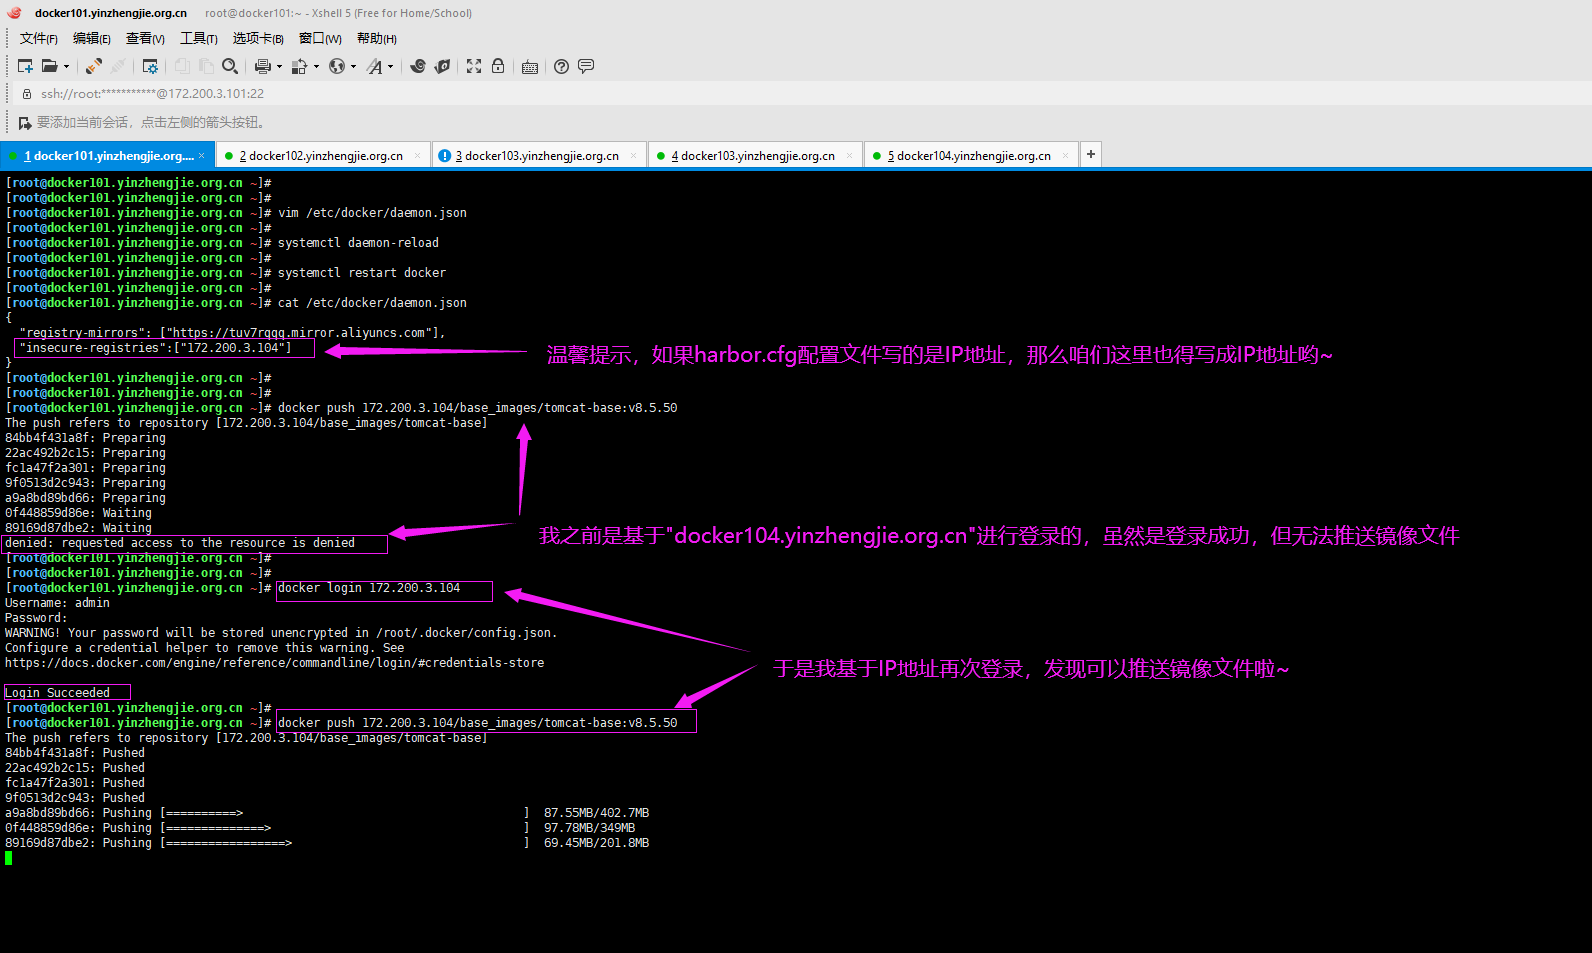The height and width of the screenshot is (953, 1592).
Task: Click 'cat /etc/docker/daemon.json' command text
Action: pyautogui.click(x=372, y=303)
